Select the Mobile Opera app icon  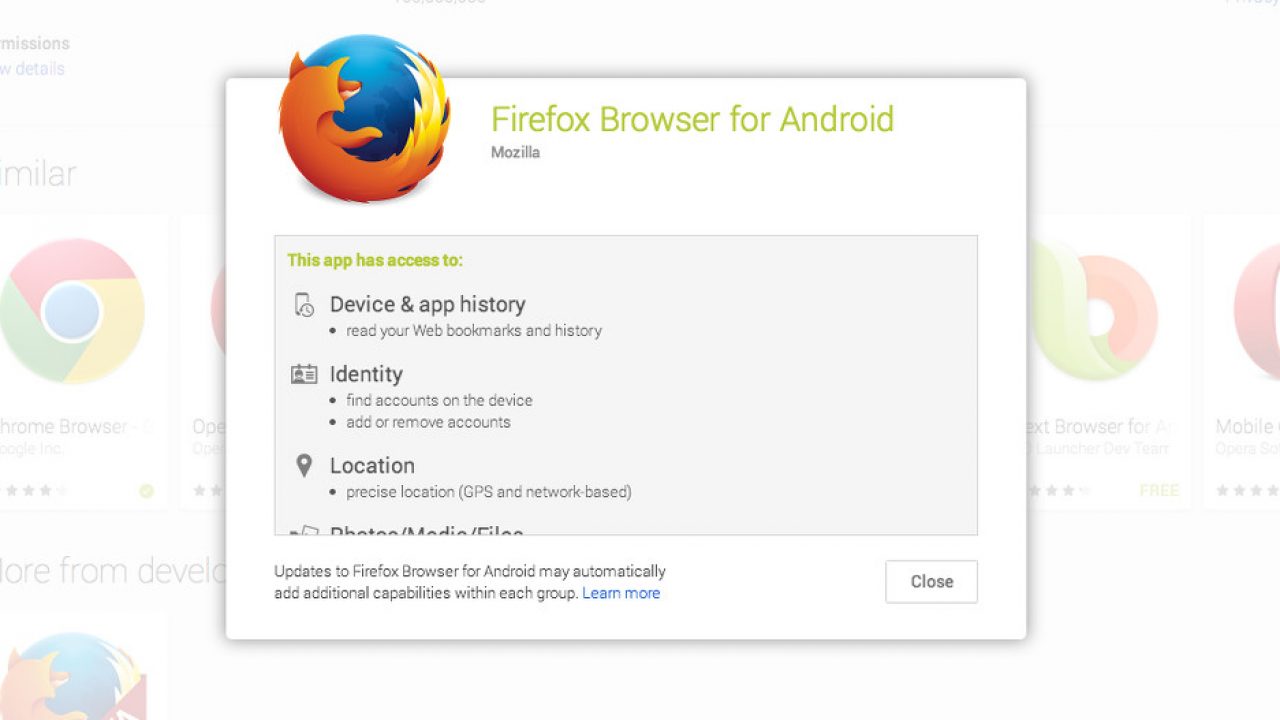[x=1258, y=310]
